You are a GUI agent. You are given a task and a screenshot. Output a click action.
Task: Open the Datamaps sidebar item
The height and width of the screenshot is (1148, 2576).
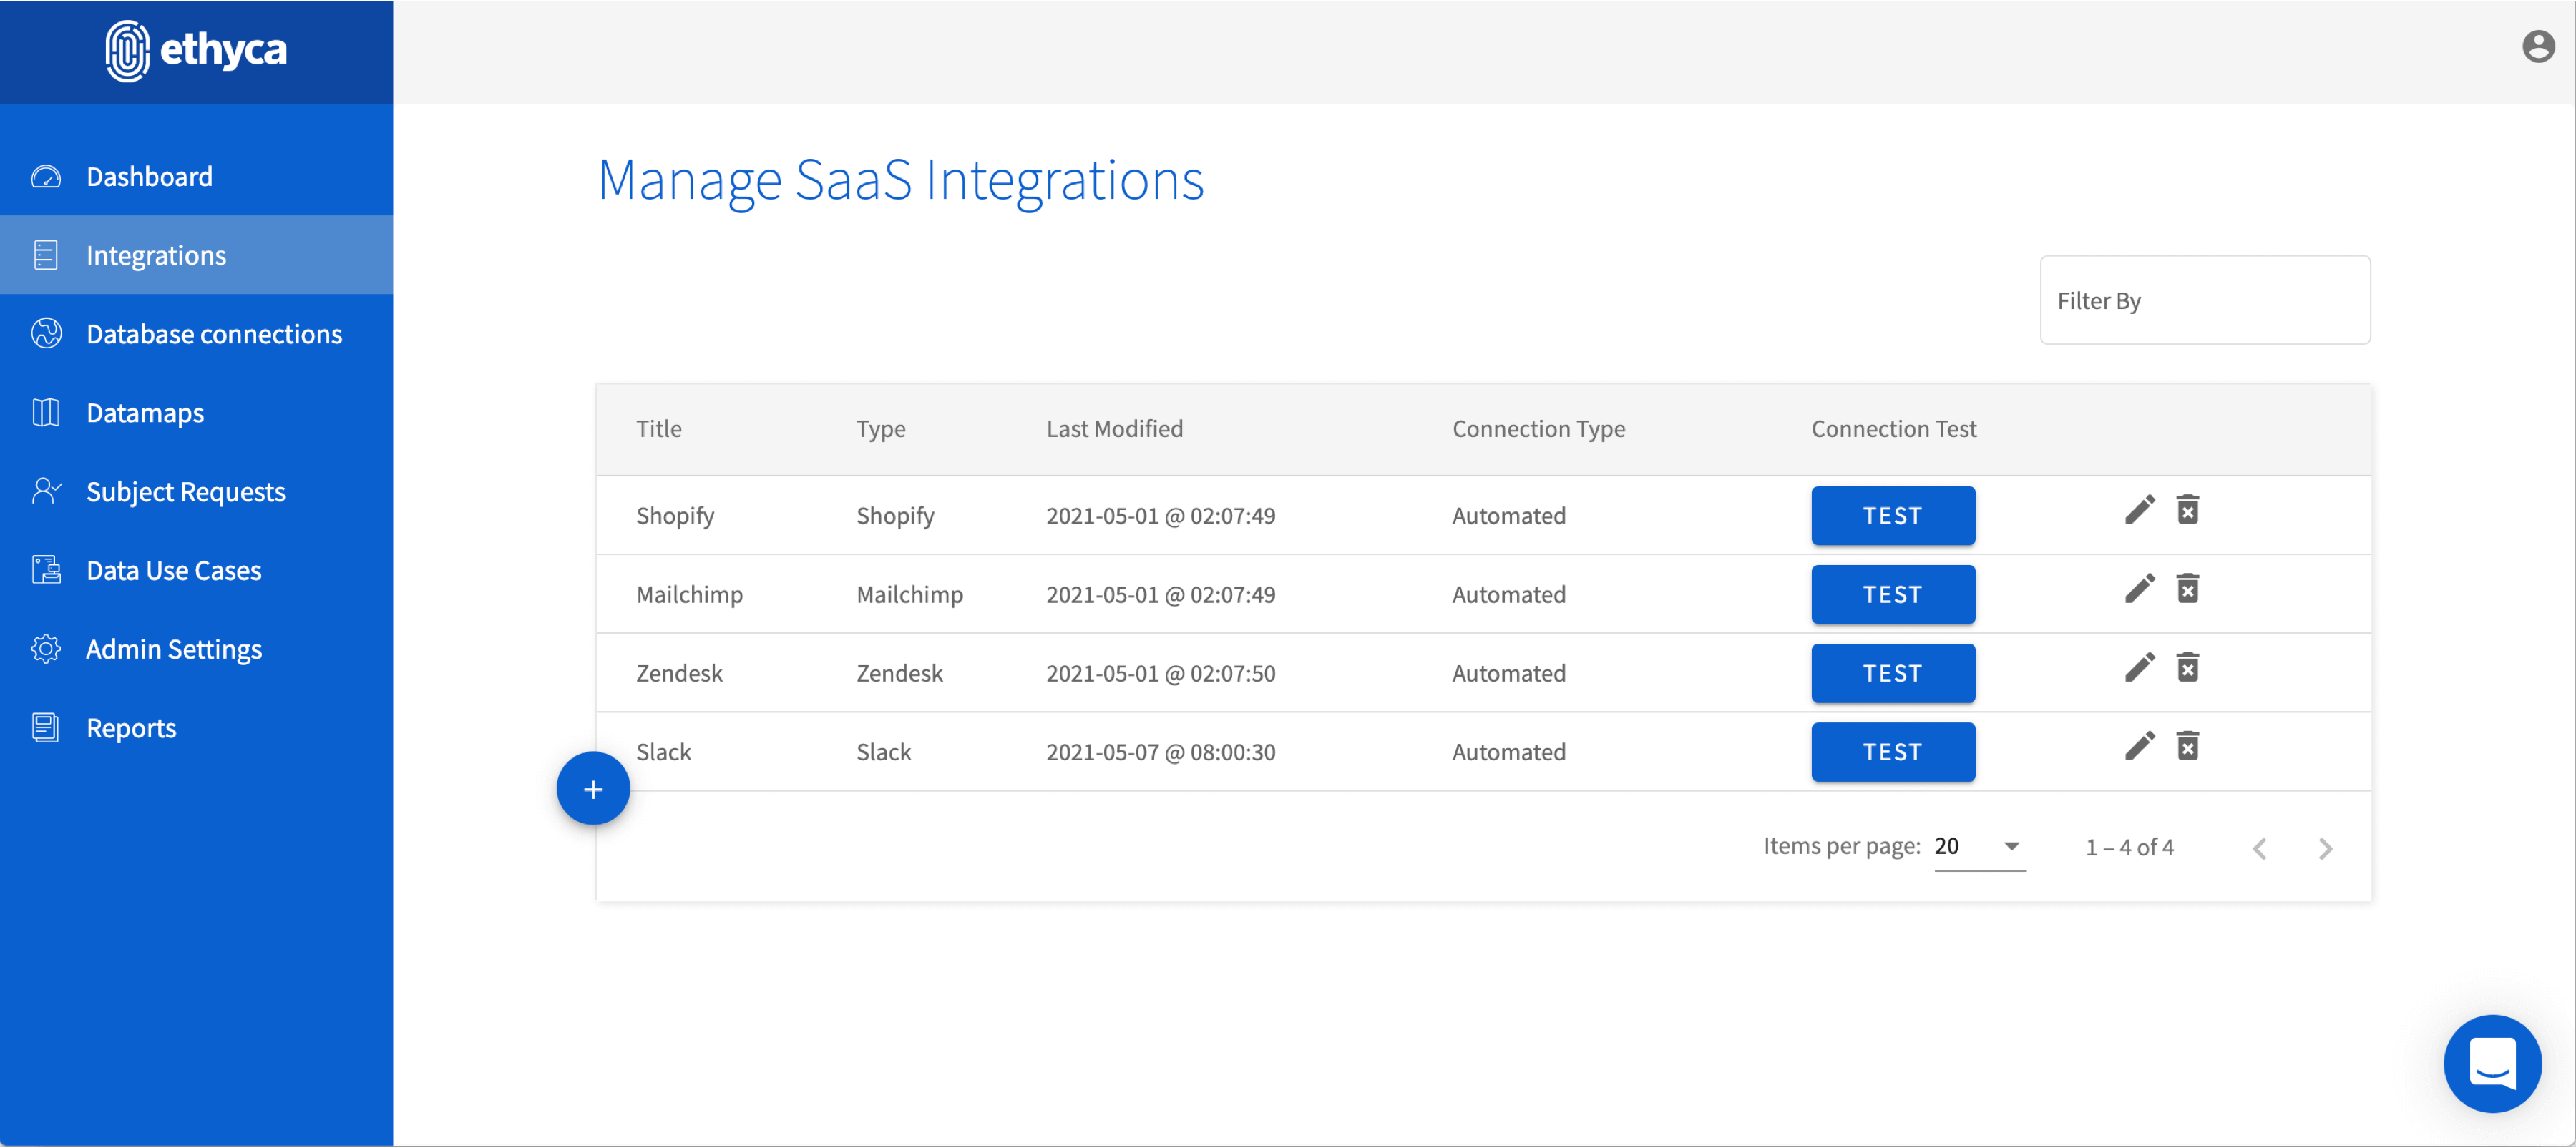[x=145, y=413]
